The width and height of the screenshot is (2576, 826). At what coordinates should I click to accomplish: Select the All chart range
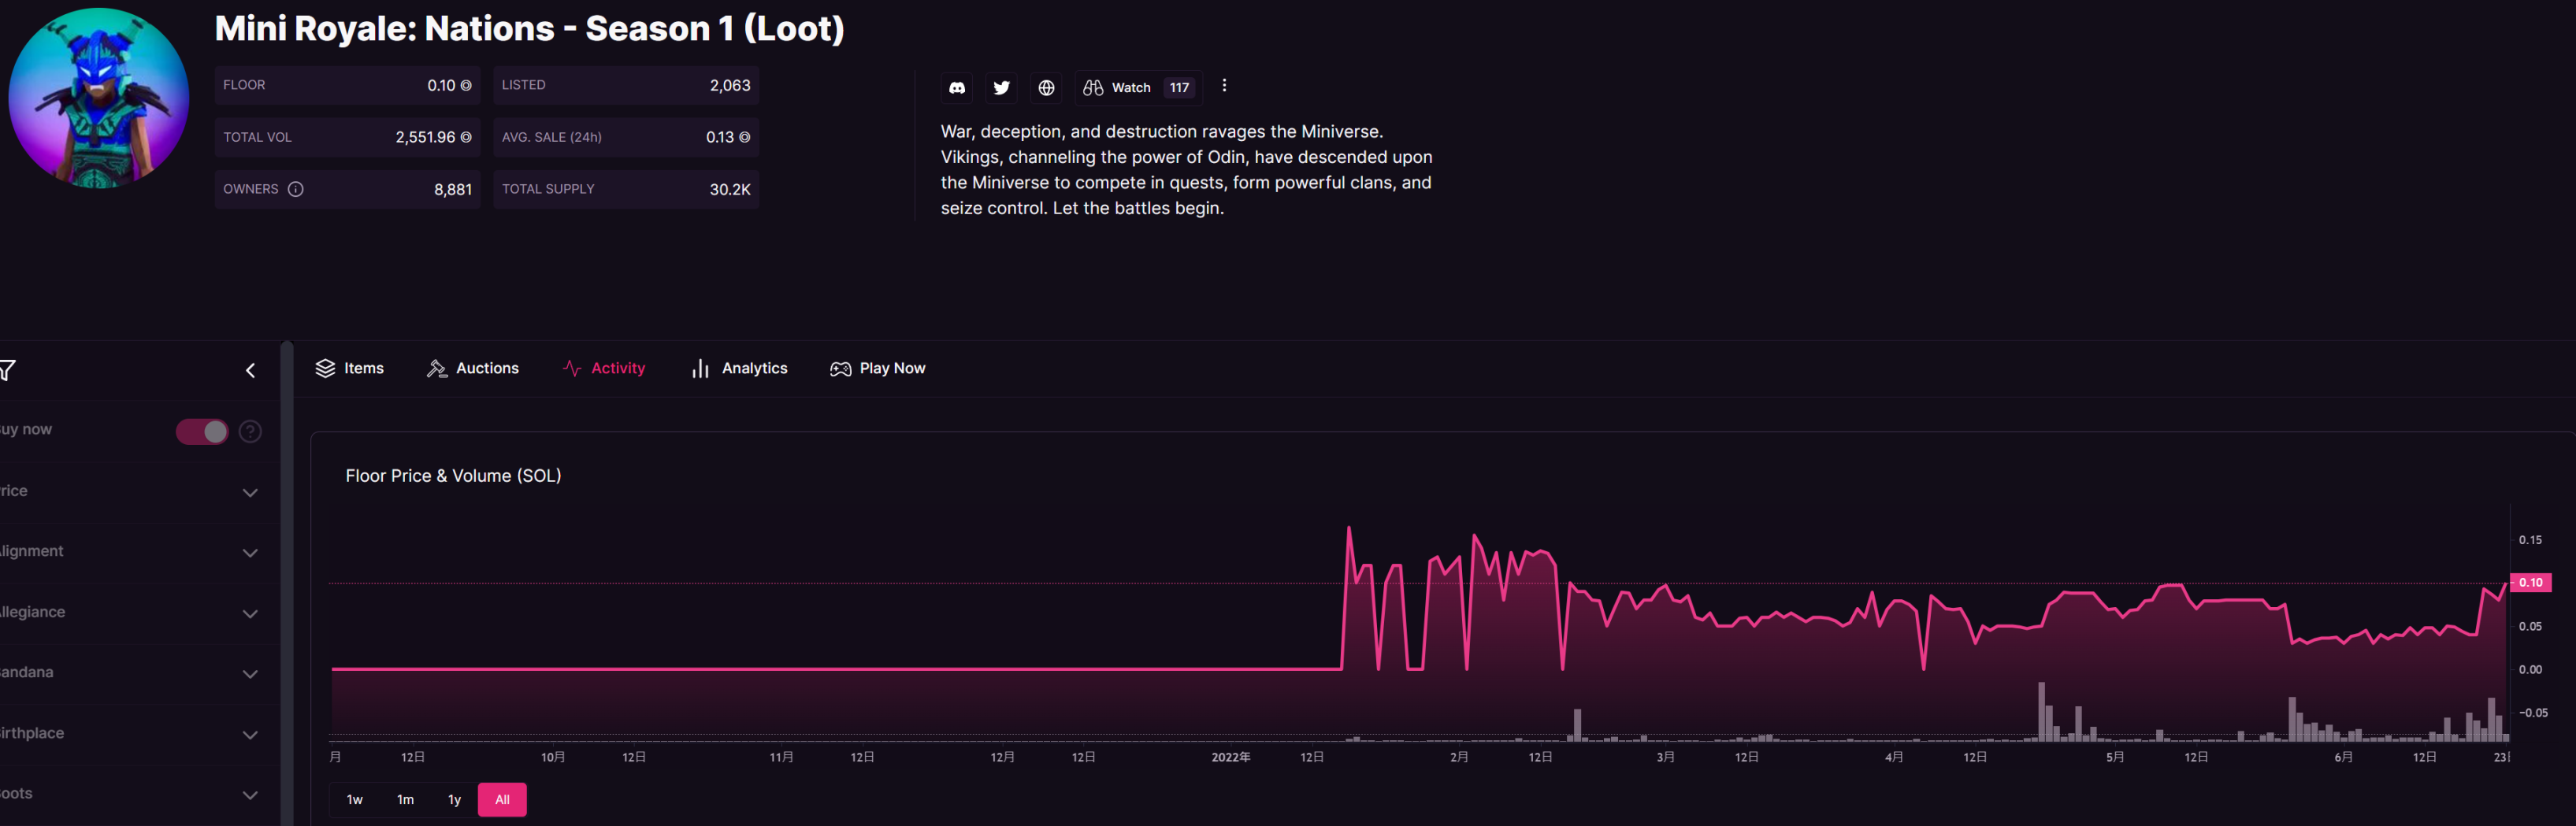point(502,799)
